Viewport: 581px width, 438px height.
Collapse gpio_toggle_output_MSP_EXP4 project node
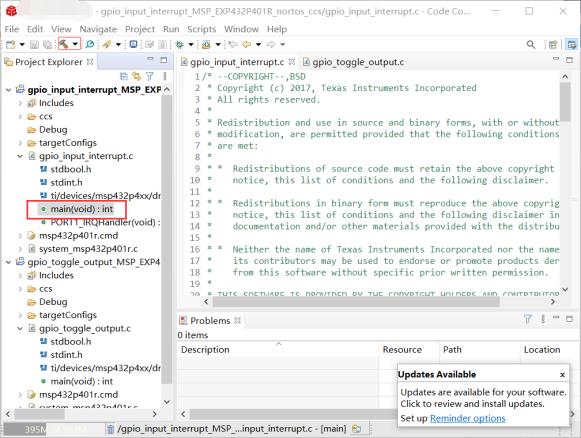pos(9,262)
